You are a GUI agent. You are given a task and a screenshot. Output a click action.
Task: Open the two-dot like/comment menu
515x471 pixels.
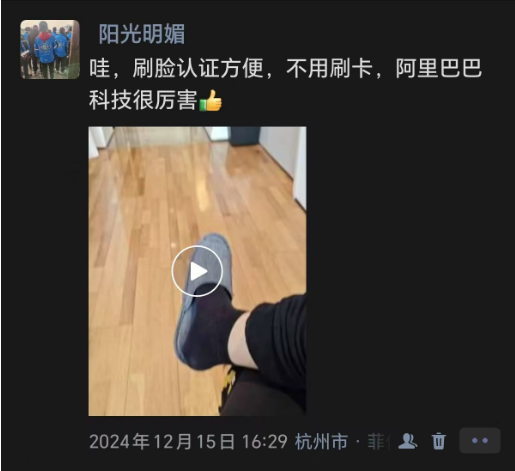480,441
